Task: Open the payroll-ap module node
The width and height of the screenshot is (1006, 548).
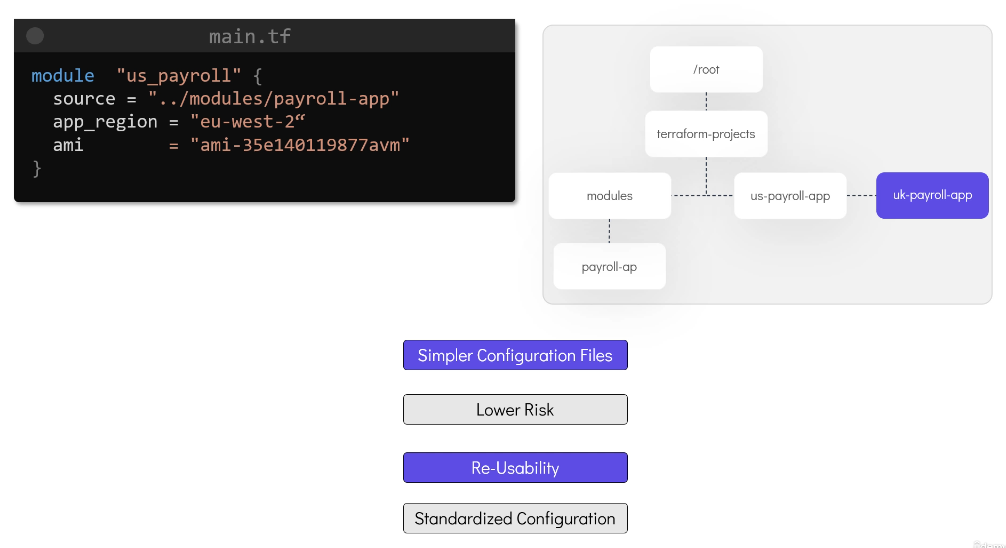Action: click(x=610, y=266)
